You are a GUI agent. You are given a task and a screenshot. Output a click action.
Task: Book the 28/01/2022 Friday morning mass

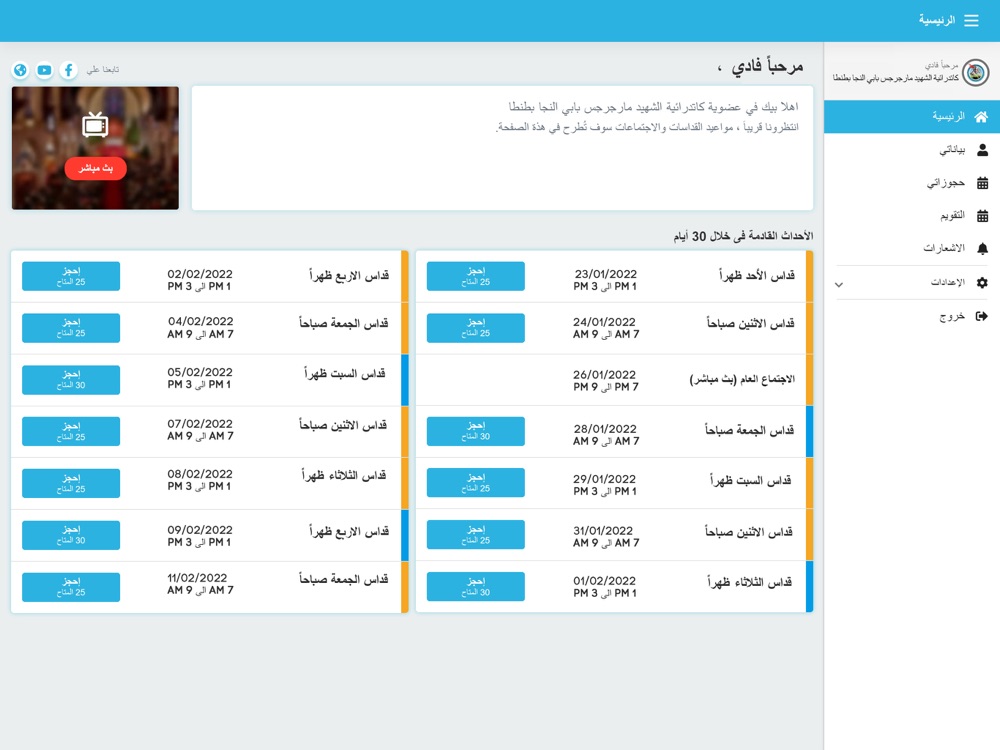pos(476,431)
